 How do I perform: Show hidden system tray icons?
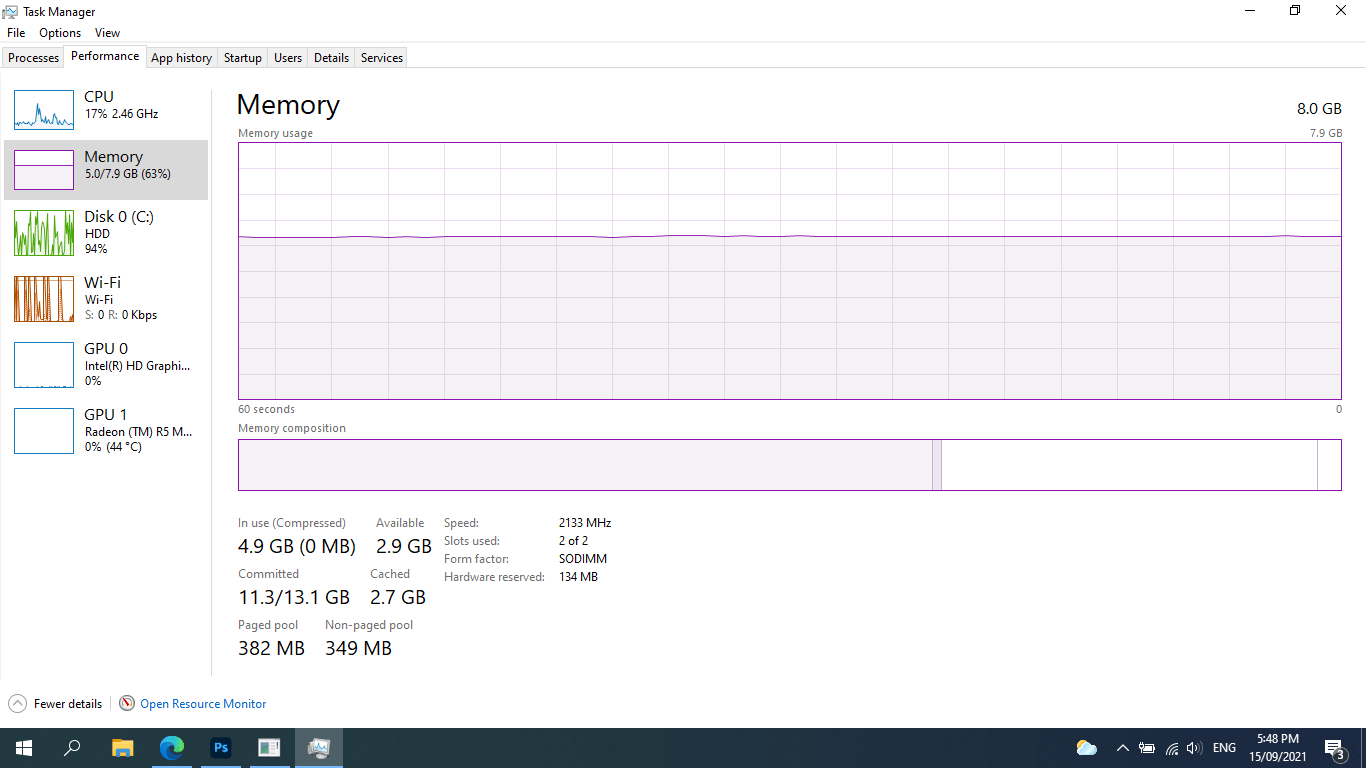tap(1122, 748)
